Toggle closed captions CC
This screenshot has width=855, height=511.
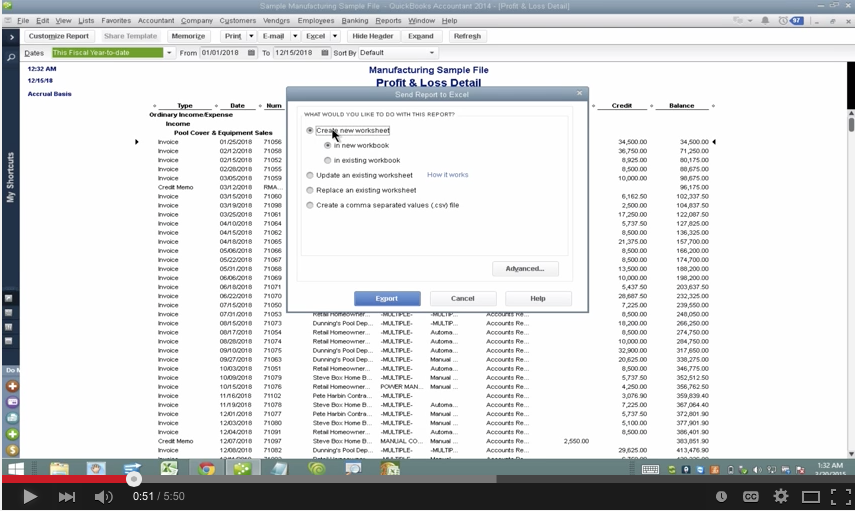[x=750, y=496]
